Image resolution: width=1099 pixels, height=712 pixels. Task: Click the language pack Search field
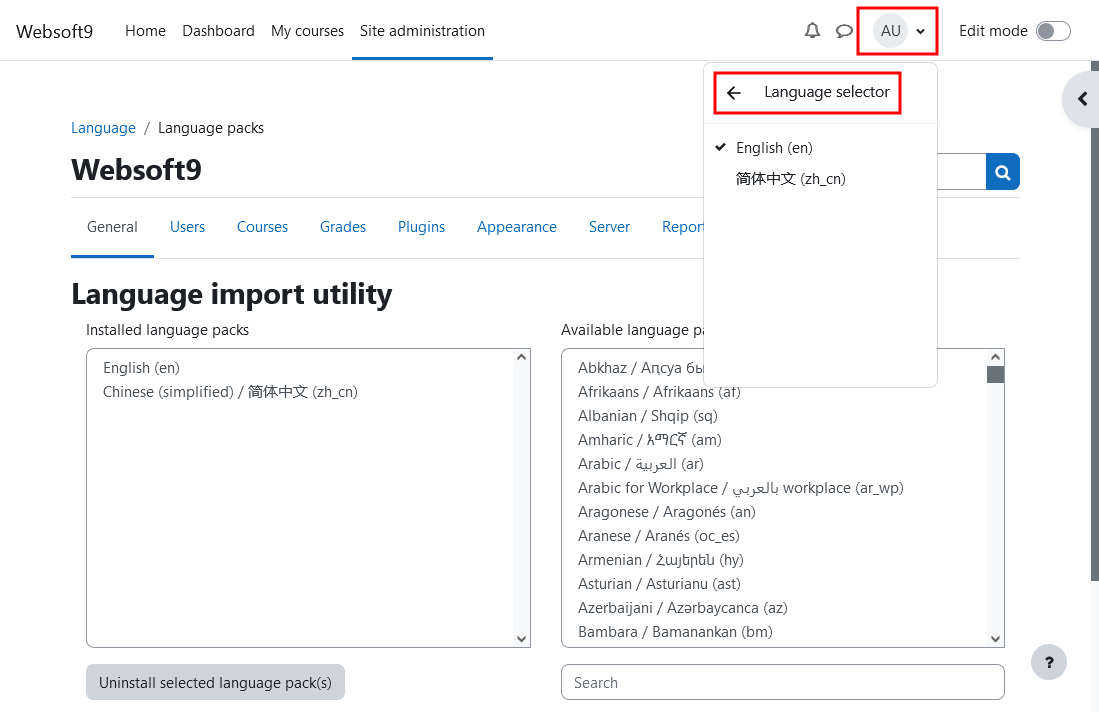pos(782,683)
